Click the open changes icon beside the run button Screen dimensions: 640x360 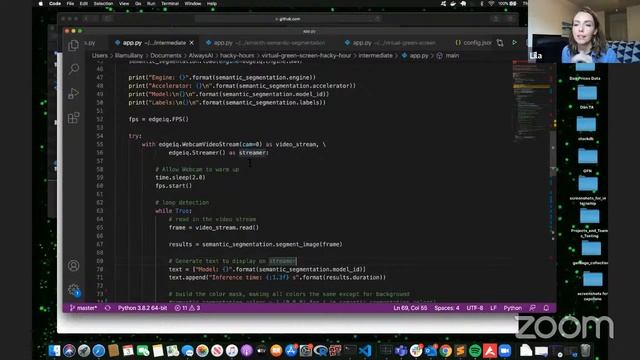500,42
